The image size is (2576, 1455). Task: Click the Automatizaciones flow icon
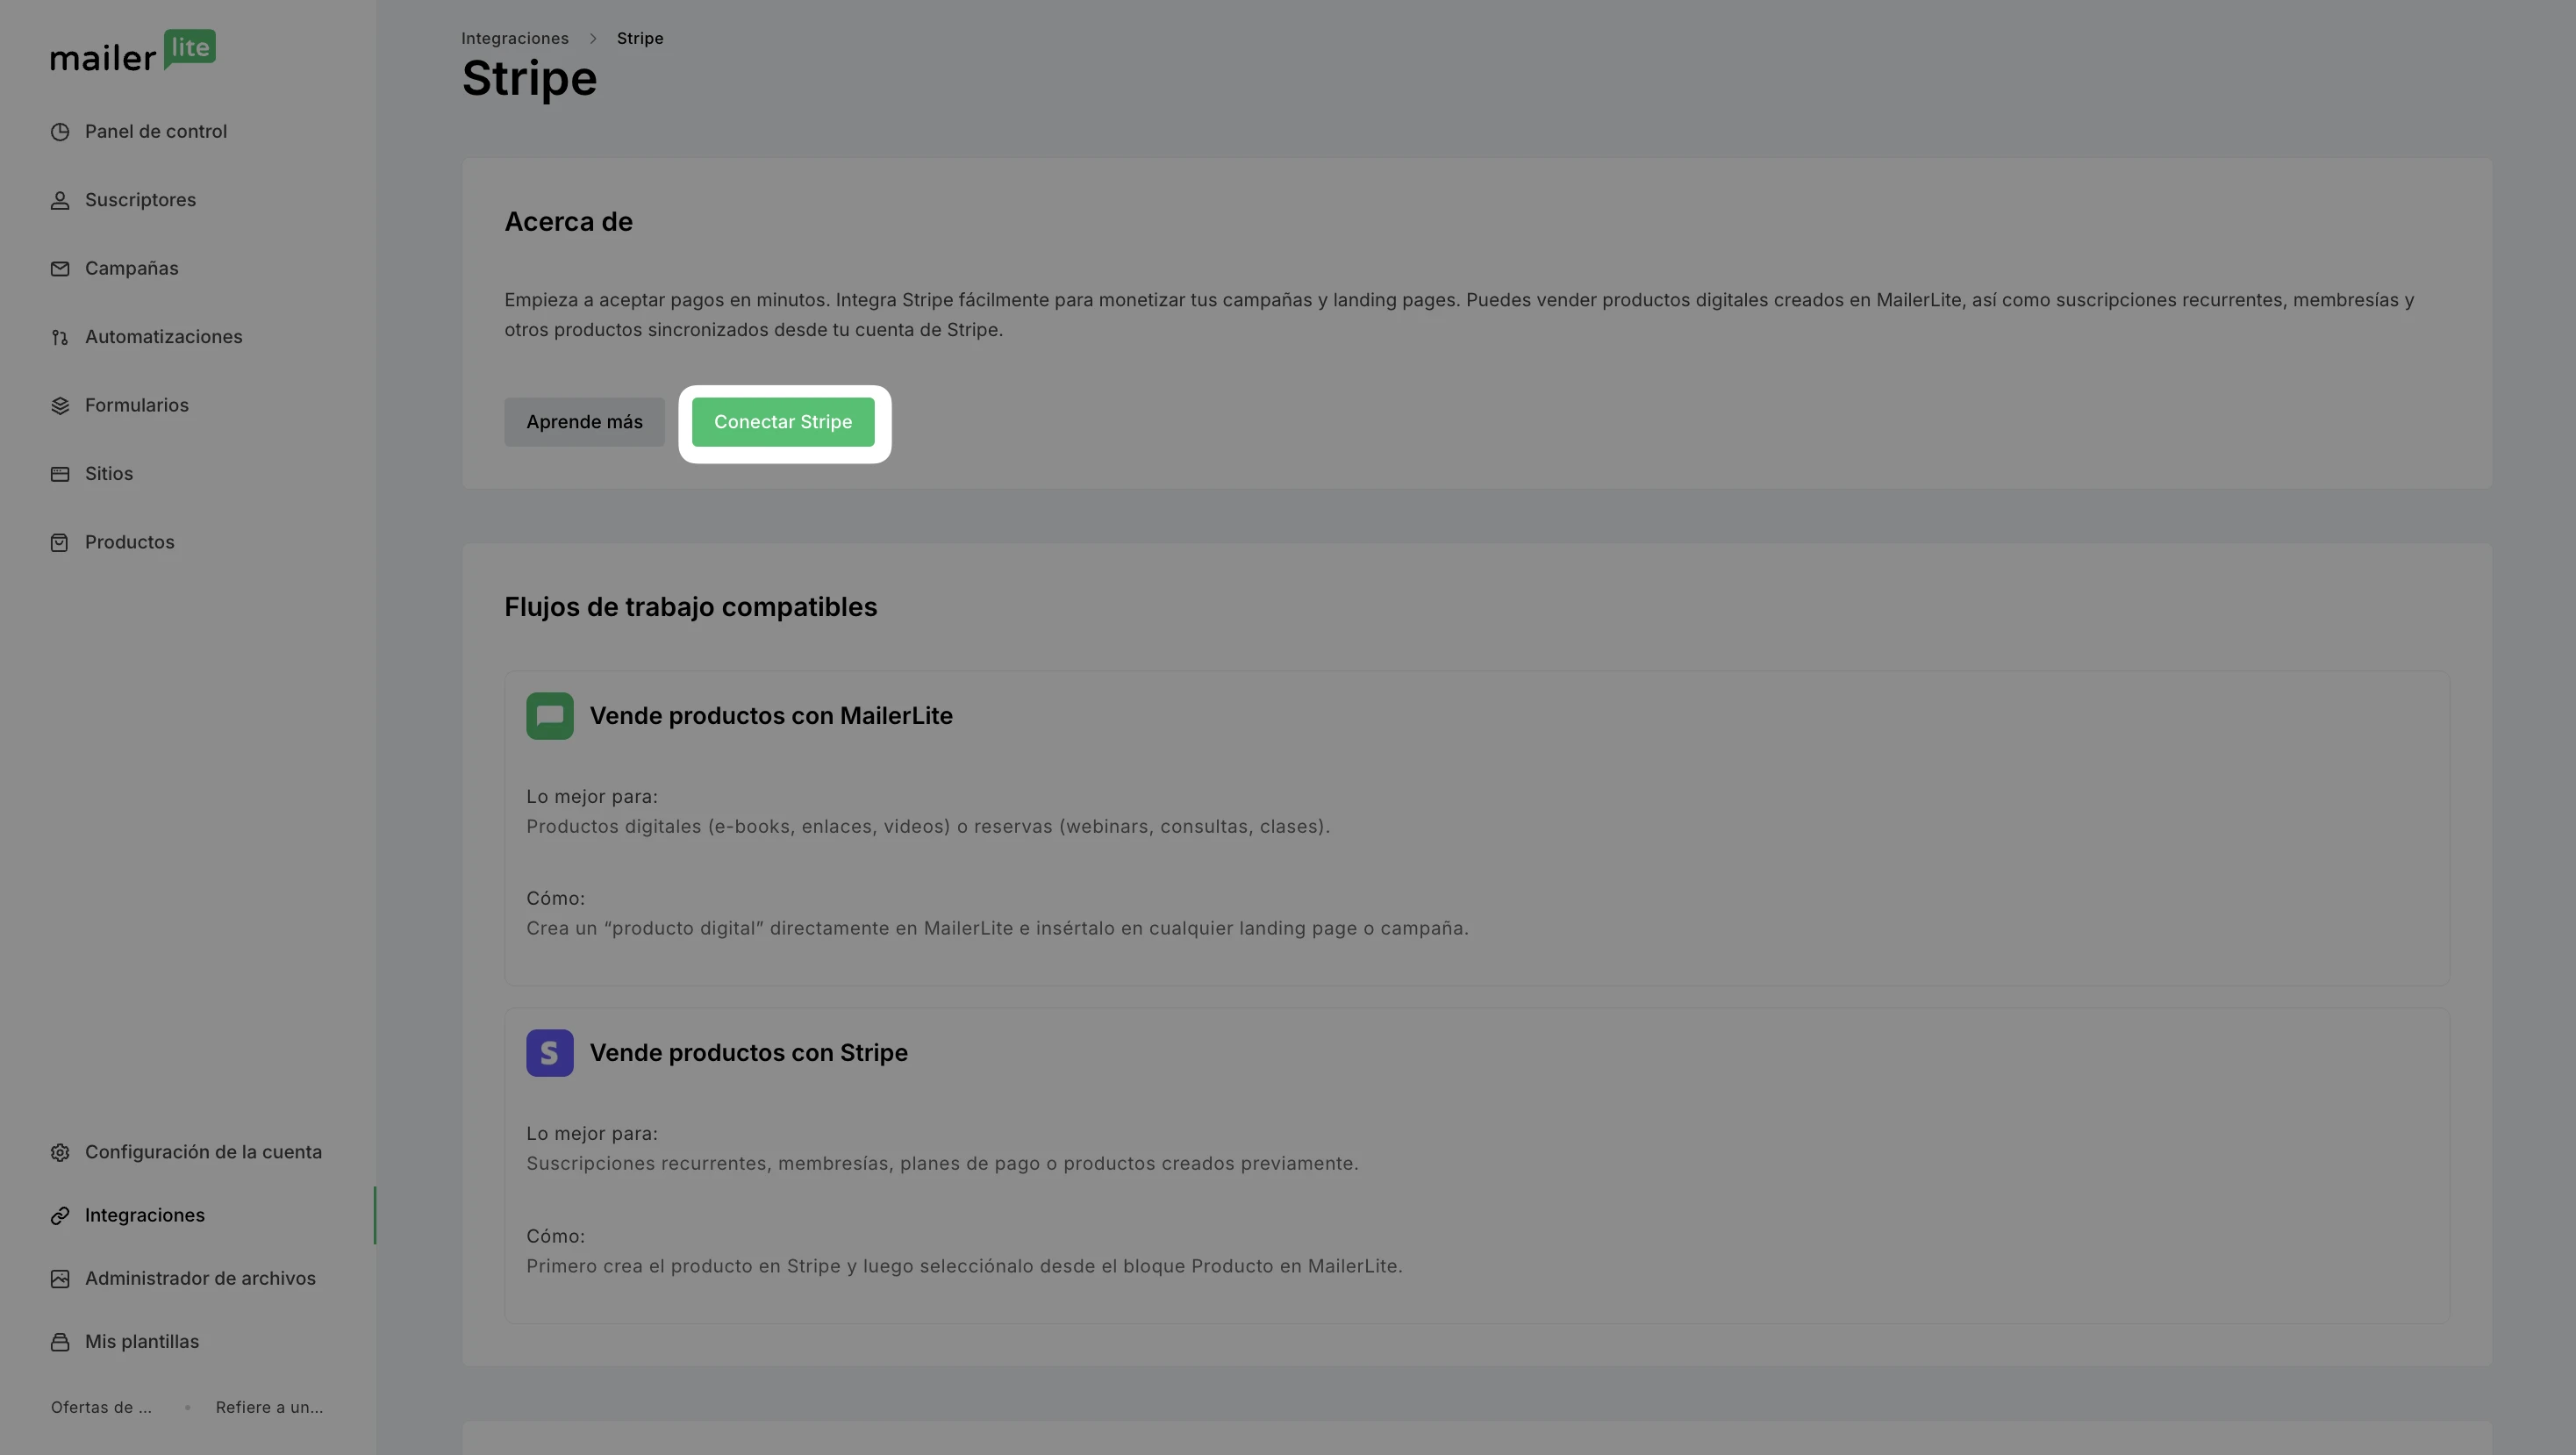(x=60, y=337)
